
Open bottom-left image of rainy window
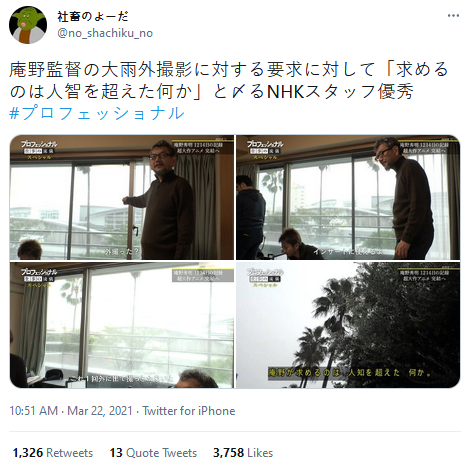(122, 325)
